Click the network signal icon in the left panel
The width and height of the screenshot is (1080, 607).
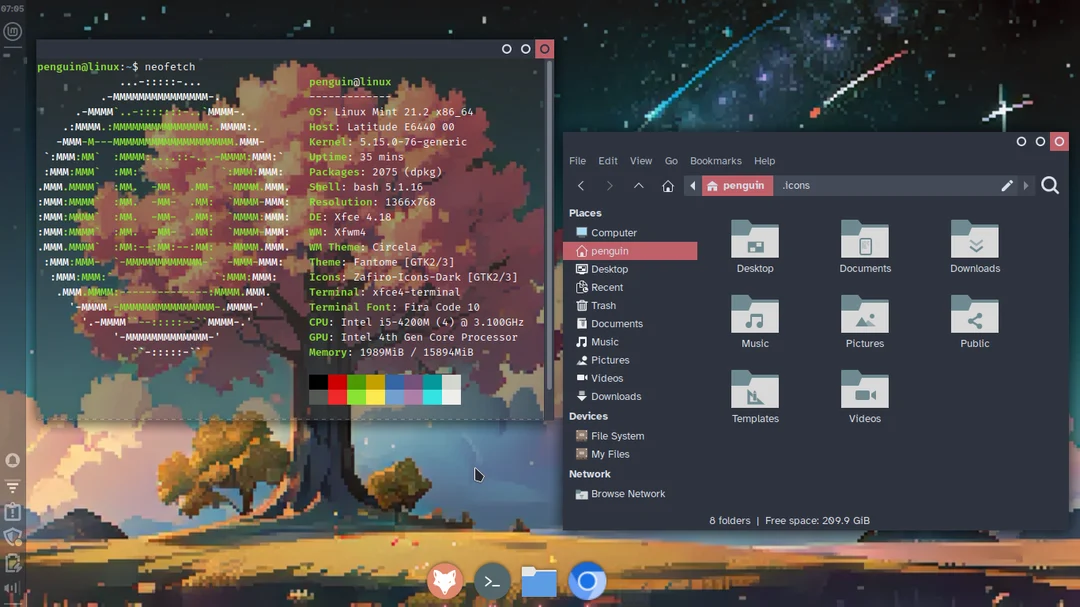point(12,486)
